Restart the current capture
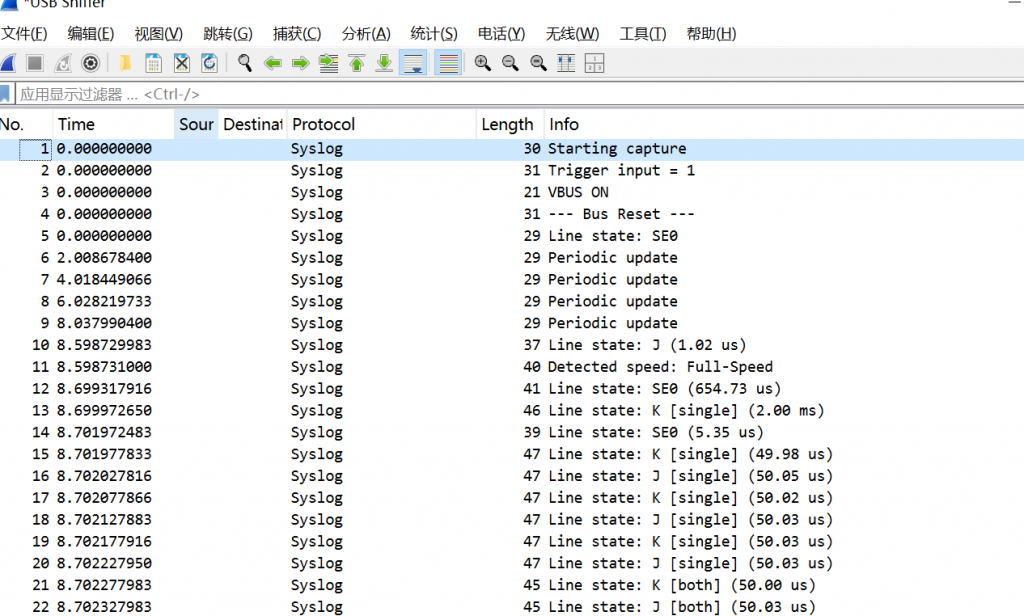The height and width of the screenshot is (616, 1024). pos(63,63)
